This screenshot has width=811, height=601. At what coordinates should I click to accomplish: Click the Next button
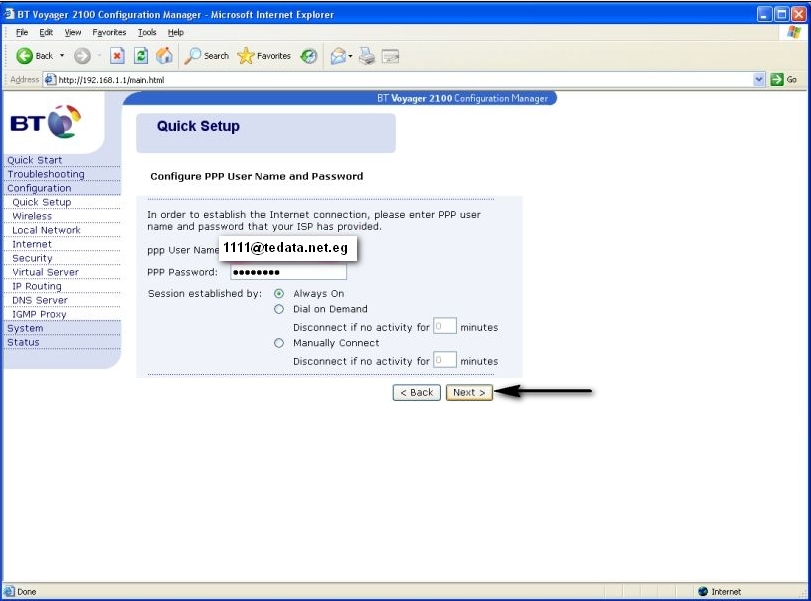(468, 392)
